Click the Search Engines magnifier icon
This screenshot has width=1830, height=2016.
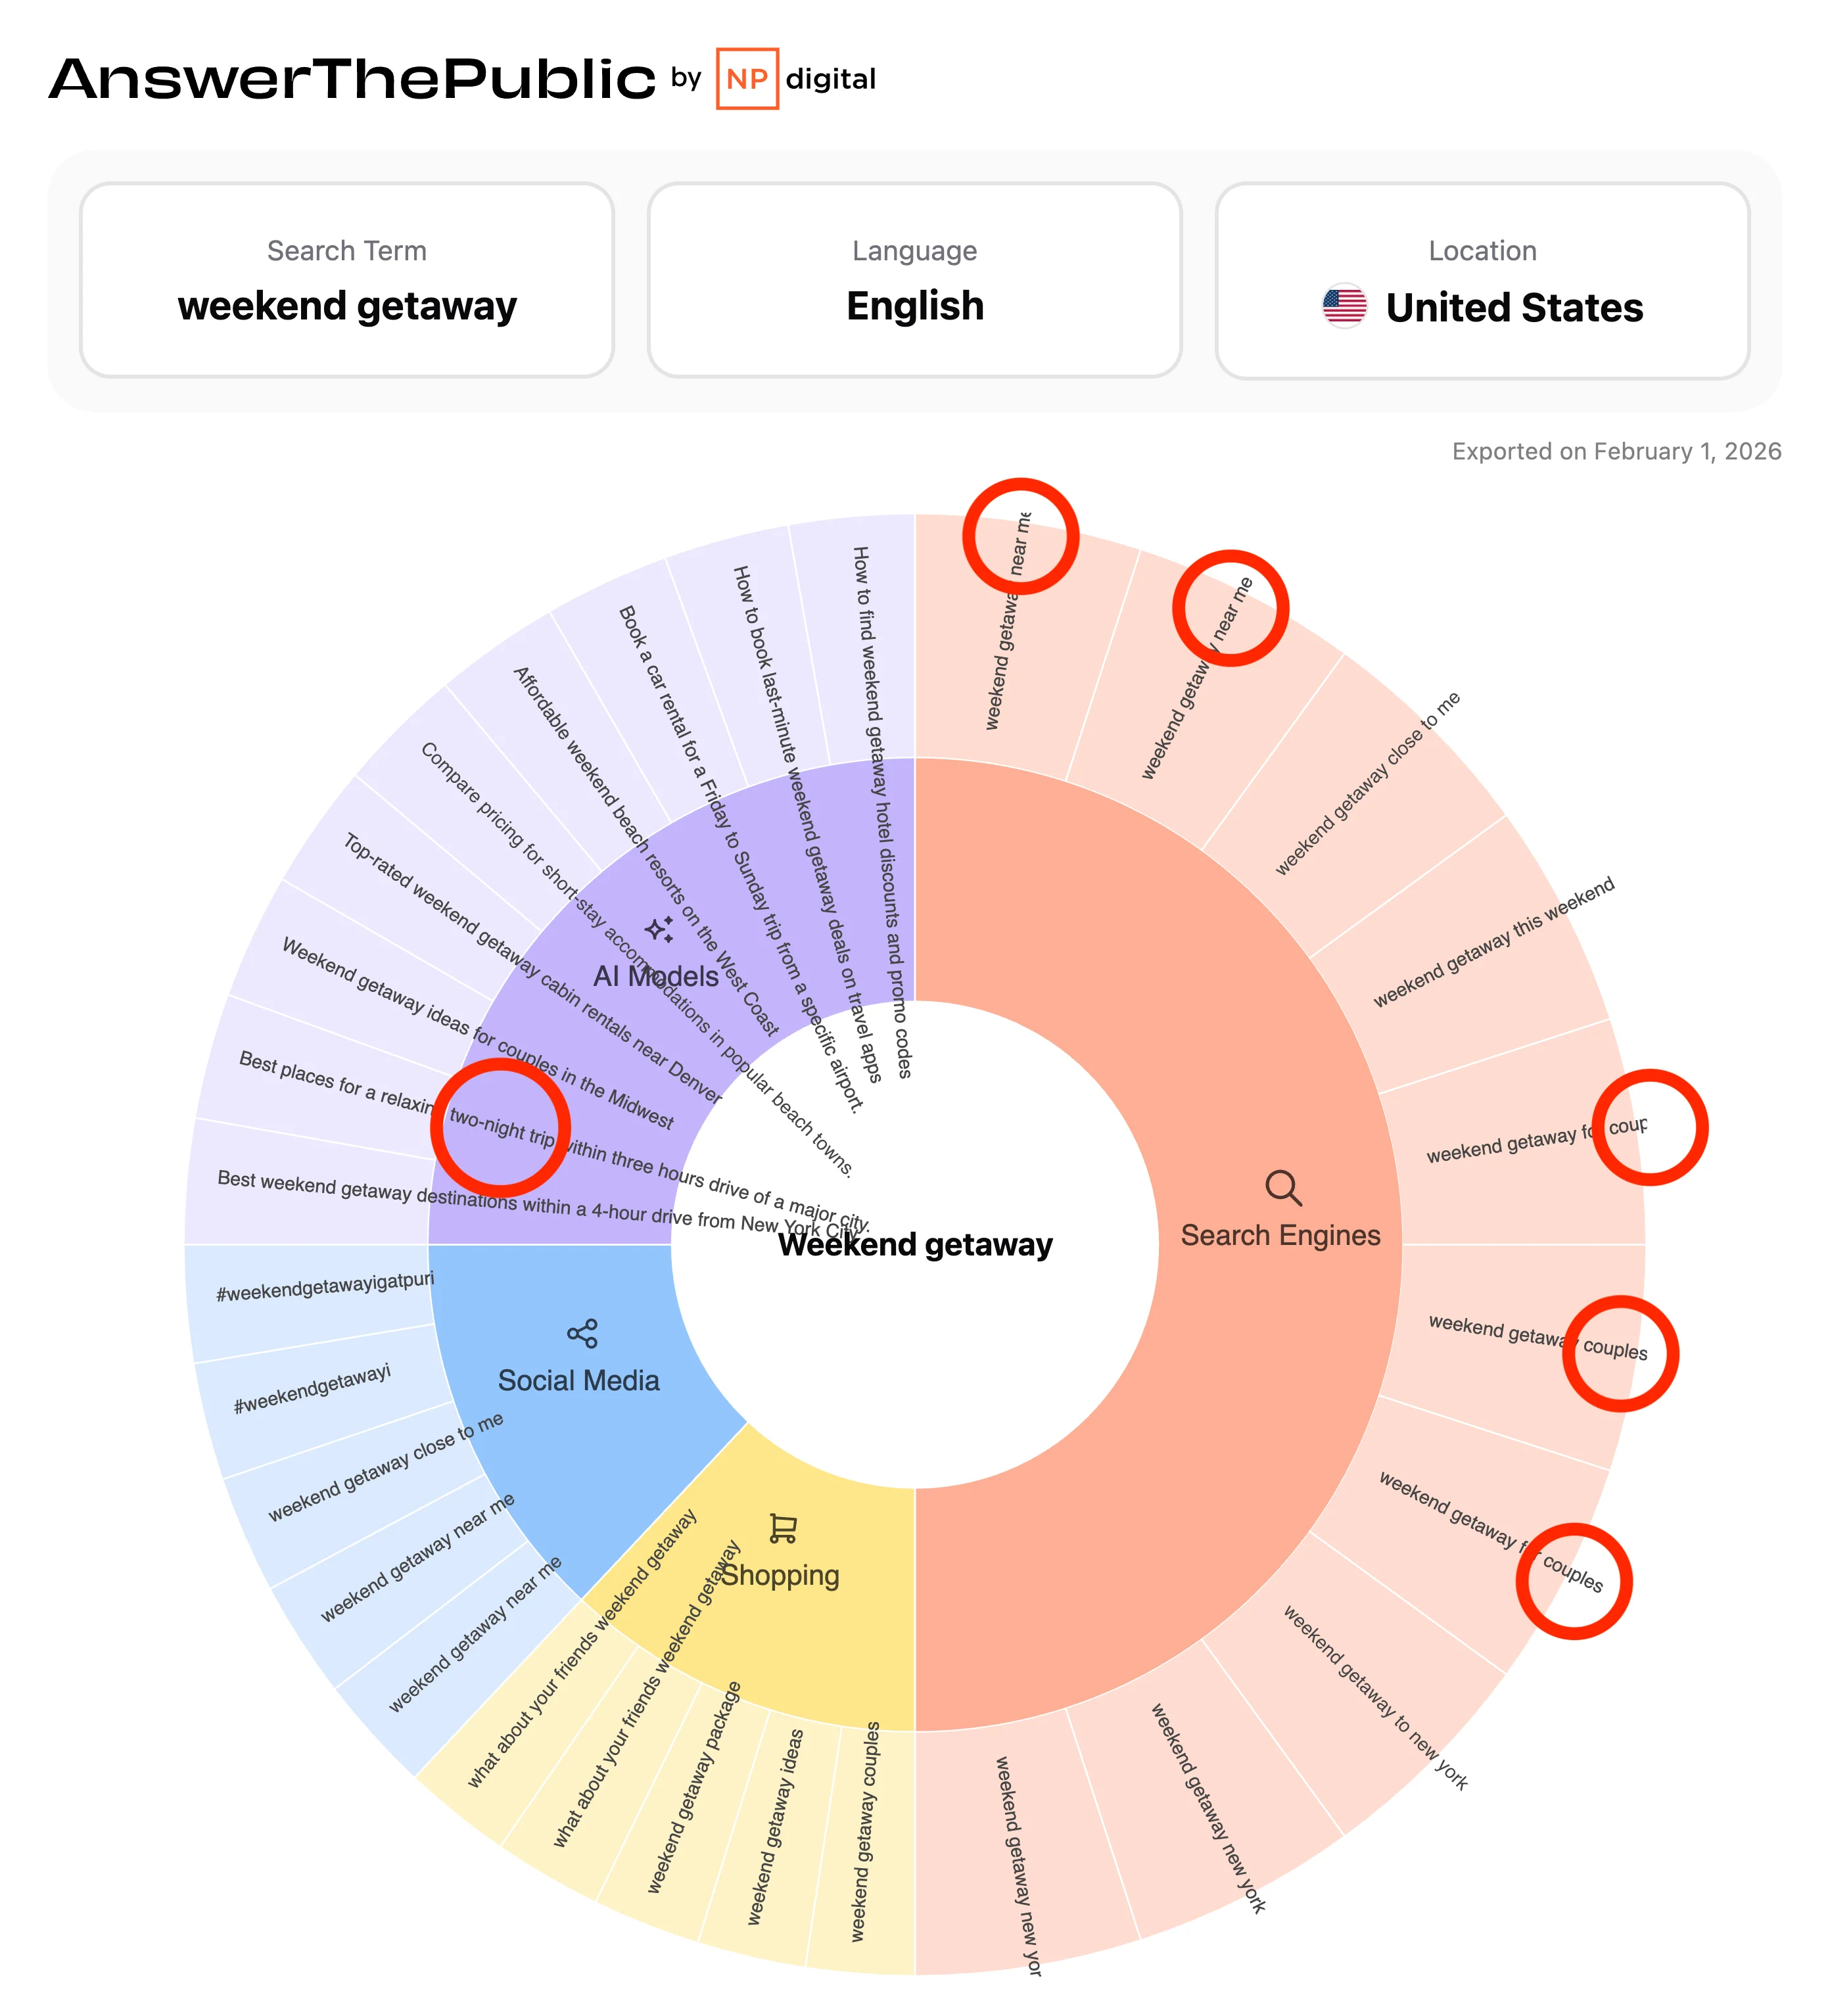pyautogui.click(x=1282, y=1188)
